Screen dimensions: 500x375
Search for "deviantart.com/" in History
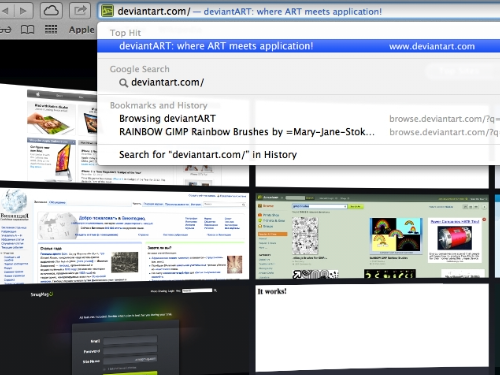pyautogui.click(x=208, y=155)
